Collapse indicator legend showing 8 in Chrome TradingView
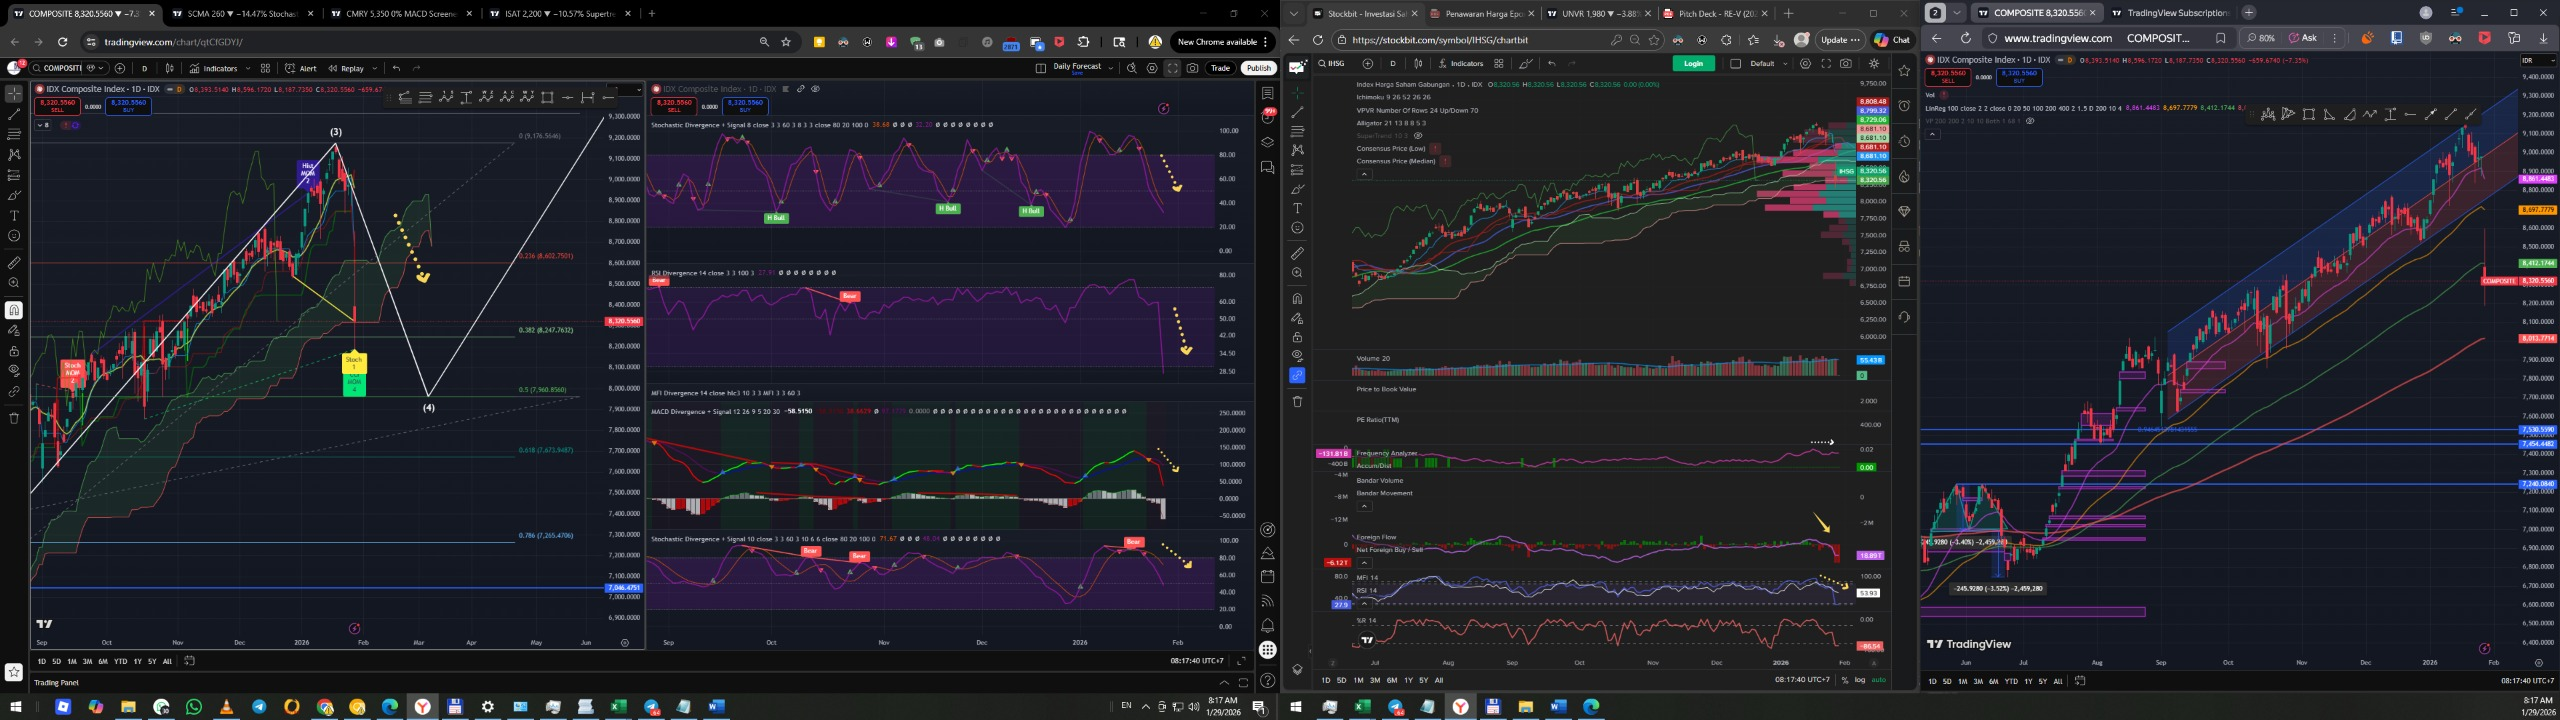 click(43, 125)
